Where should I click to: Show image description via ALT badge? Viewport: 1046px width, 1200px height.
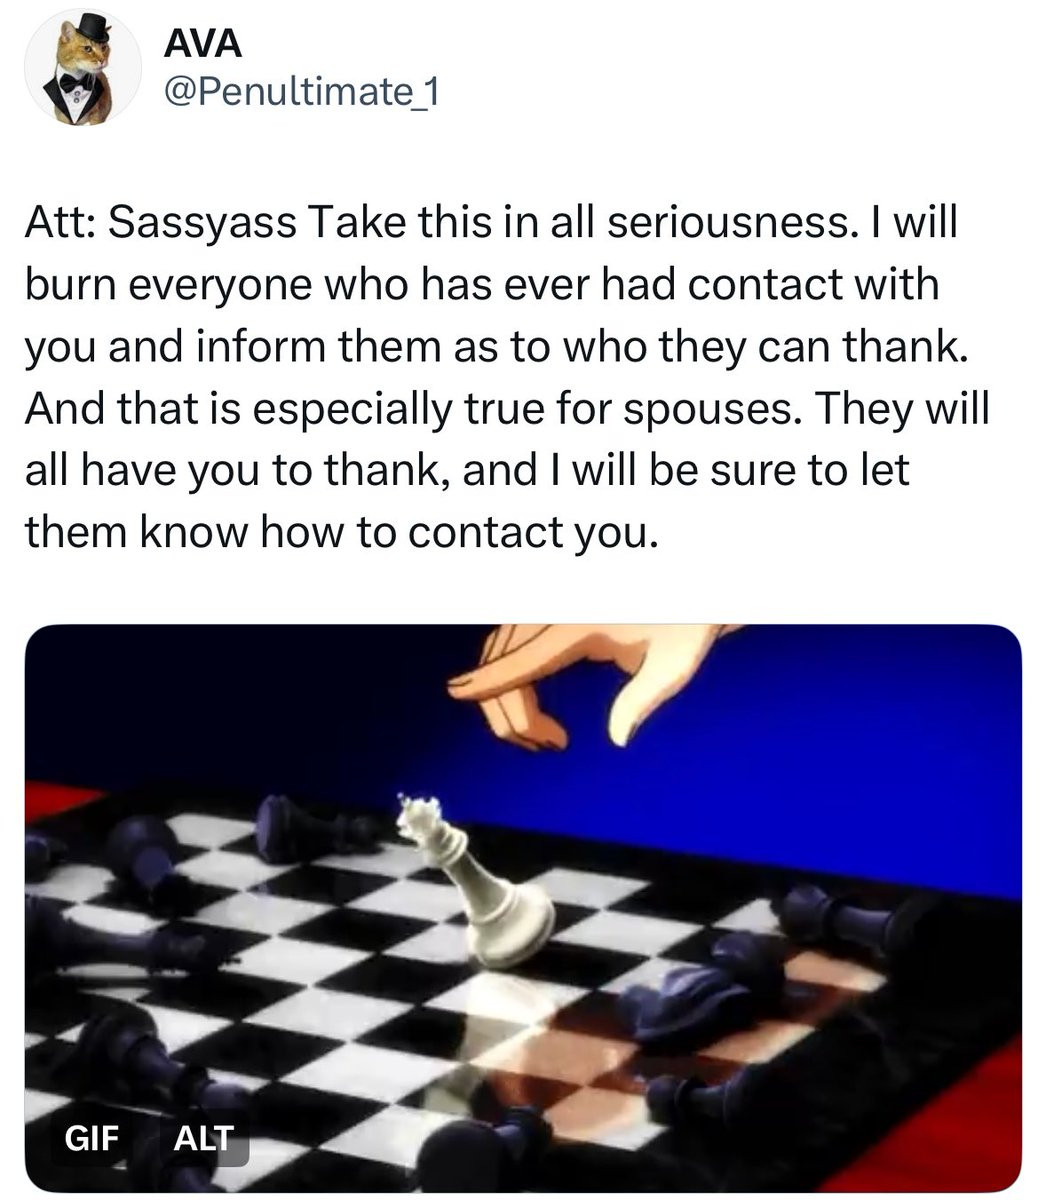[x=203, y=1138]
